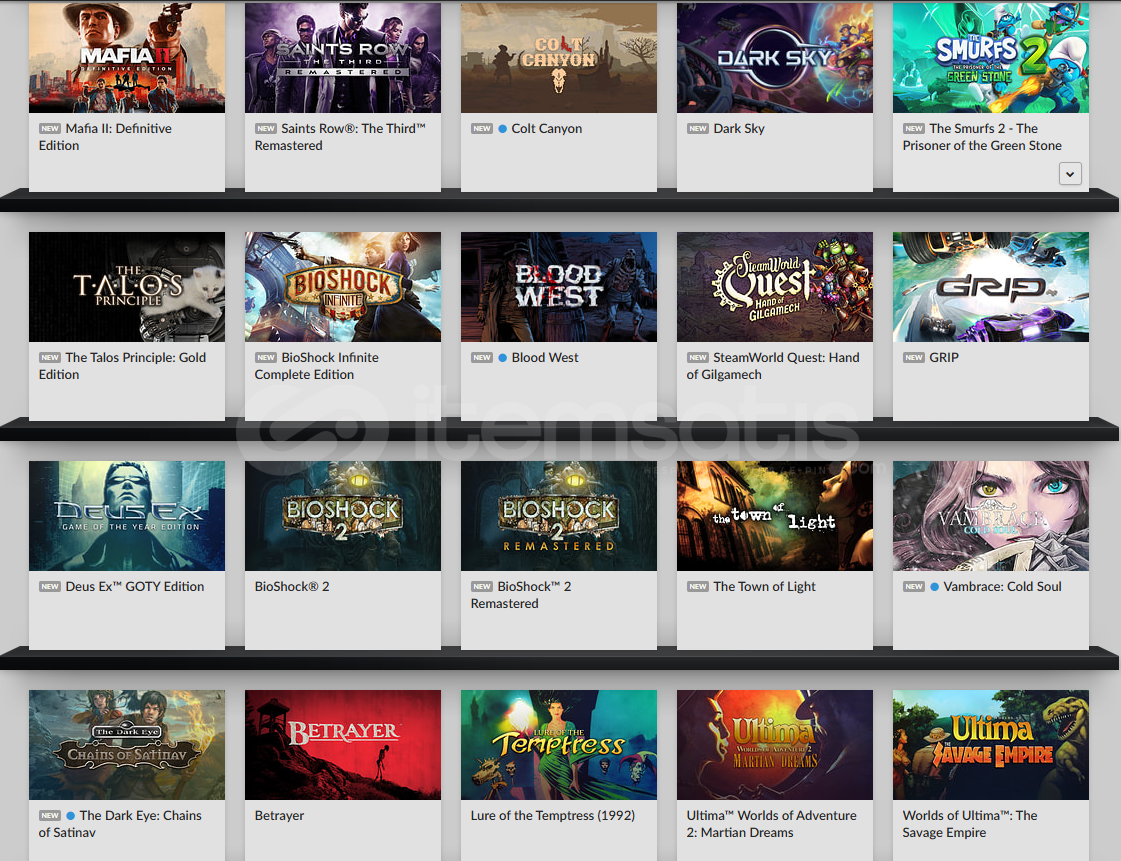Open the Blood West cover art

point(559,287)
